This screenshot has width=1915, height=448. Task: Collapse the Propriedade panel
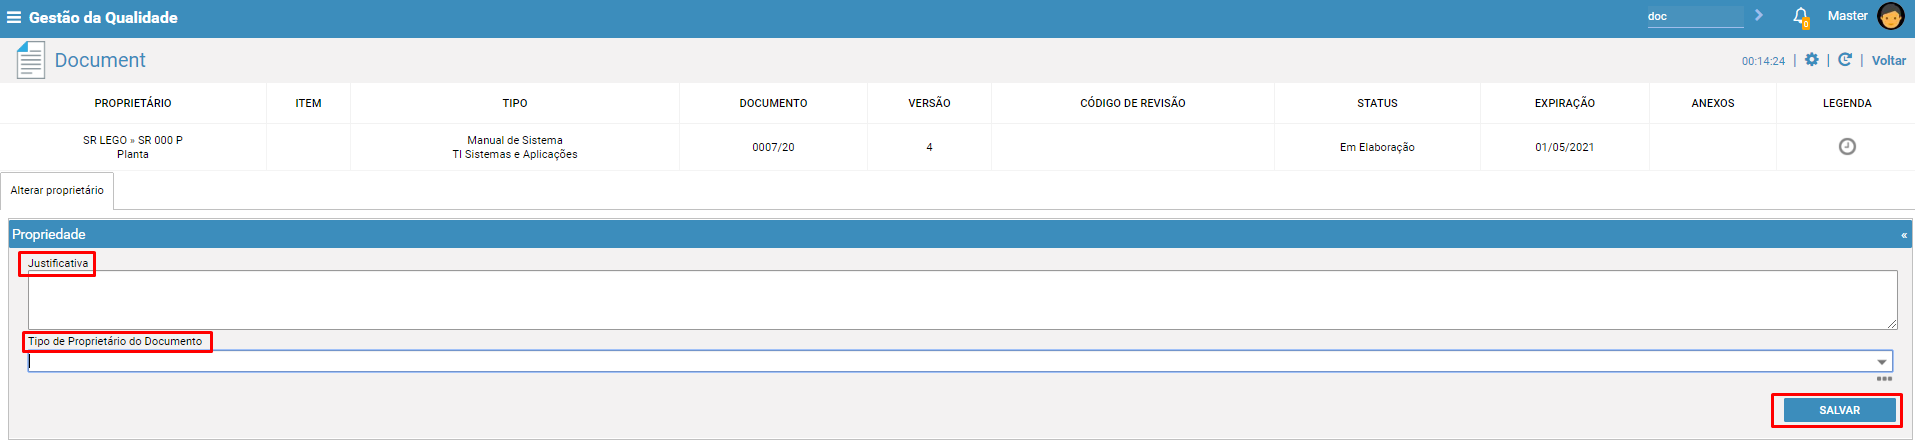pyautogui.click(x=1904, y=235)
